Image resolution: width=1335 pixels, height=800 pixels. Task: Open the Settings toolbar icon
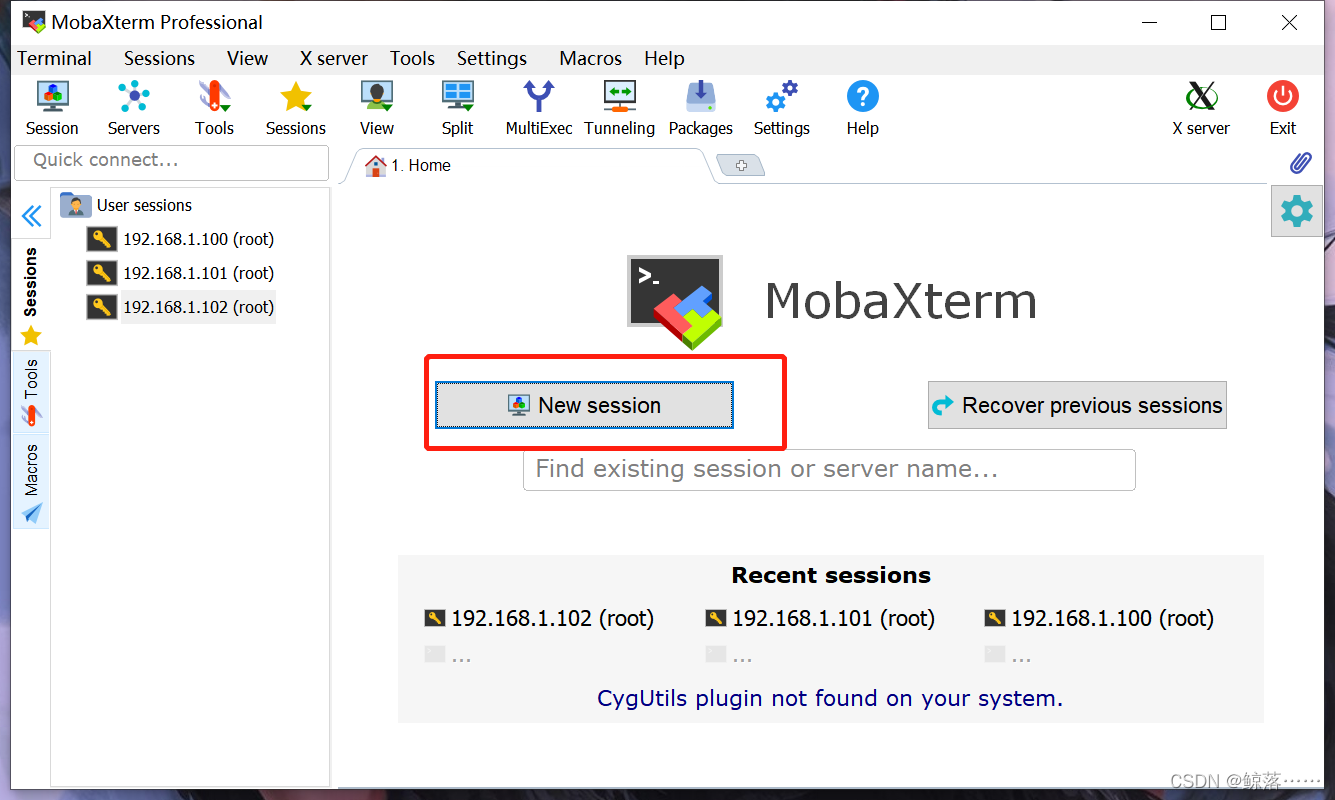[781, 97]
